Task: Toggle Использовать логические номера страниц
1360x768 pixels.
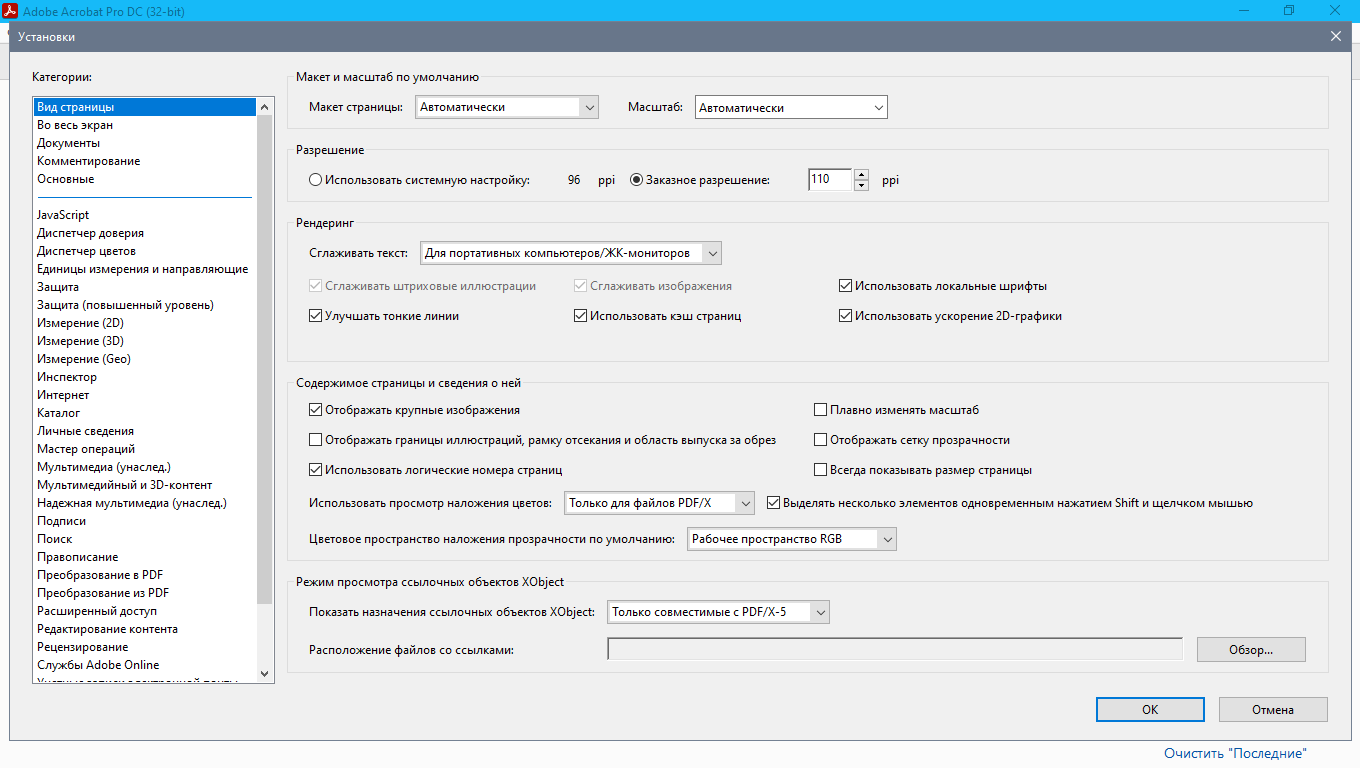Action: click(x=316, y=470)
